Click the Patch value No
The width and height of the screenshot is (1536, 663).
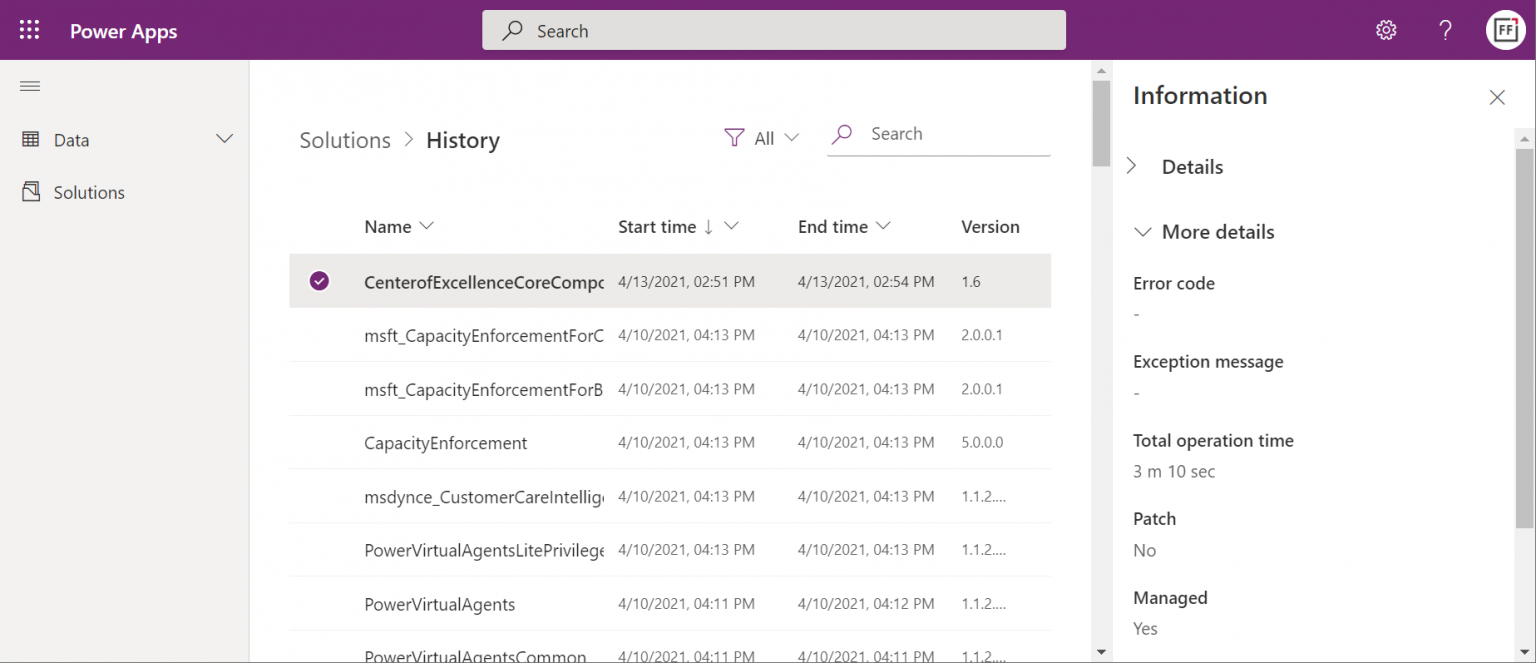[1145, 550]
